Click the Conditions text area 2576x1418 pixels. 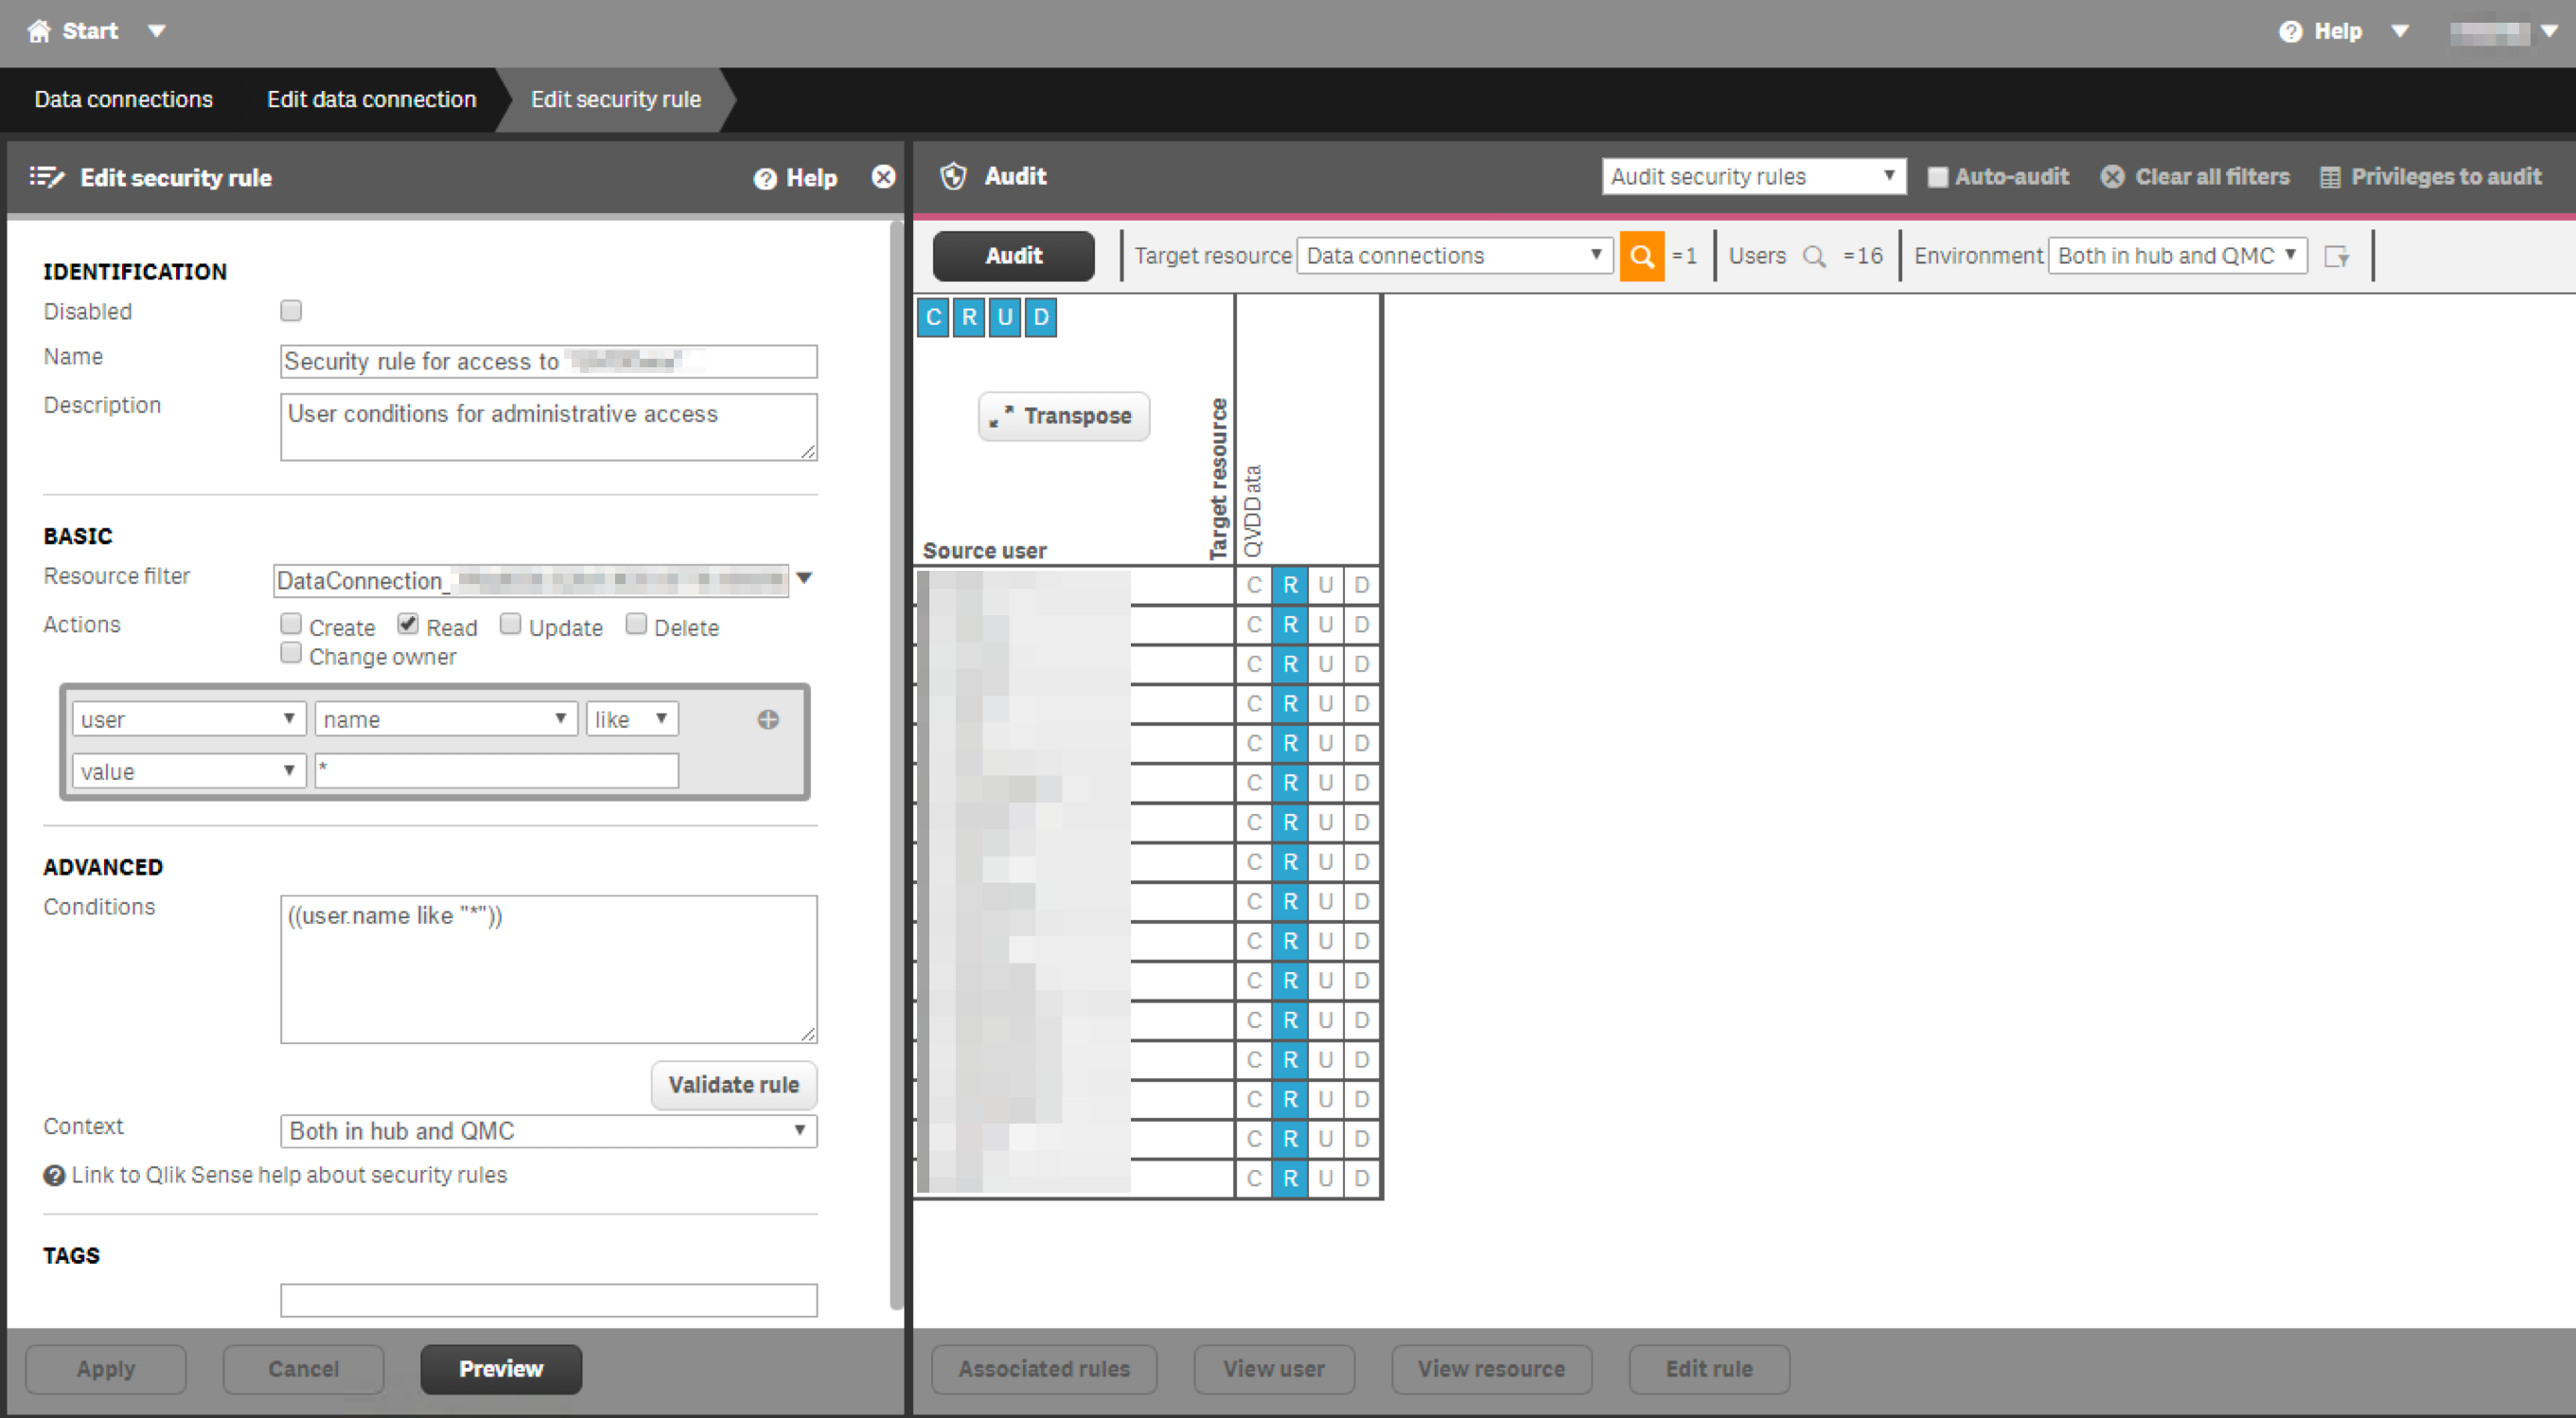coord(548,969)
